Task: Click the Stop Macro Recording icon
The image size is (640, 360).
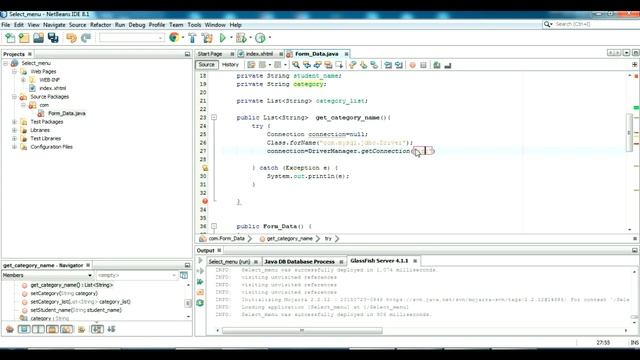Action: click(x=423, y=65)
